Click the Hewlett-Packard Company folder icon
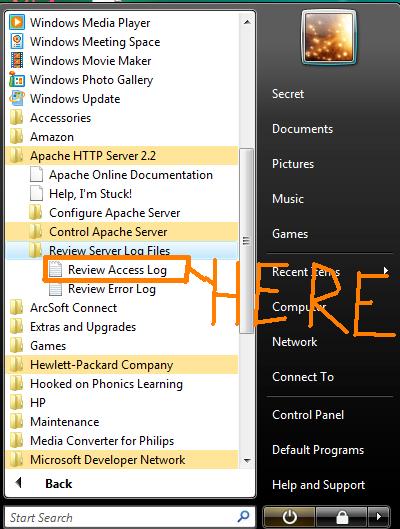The height and width of the screenshot is (529, 400). 16,364
